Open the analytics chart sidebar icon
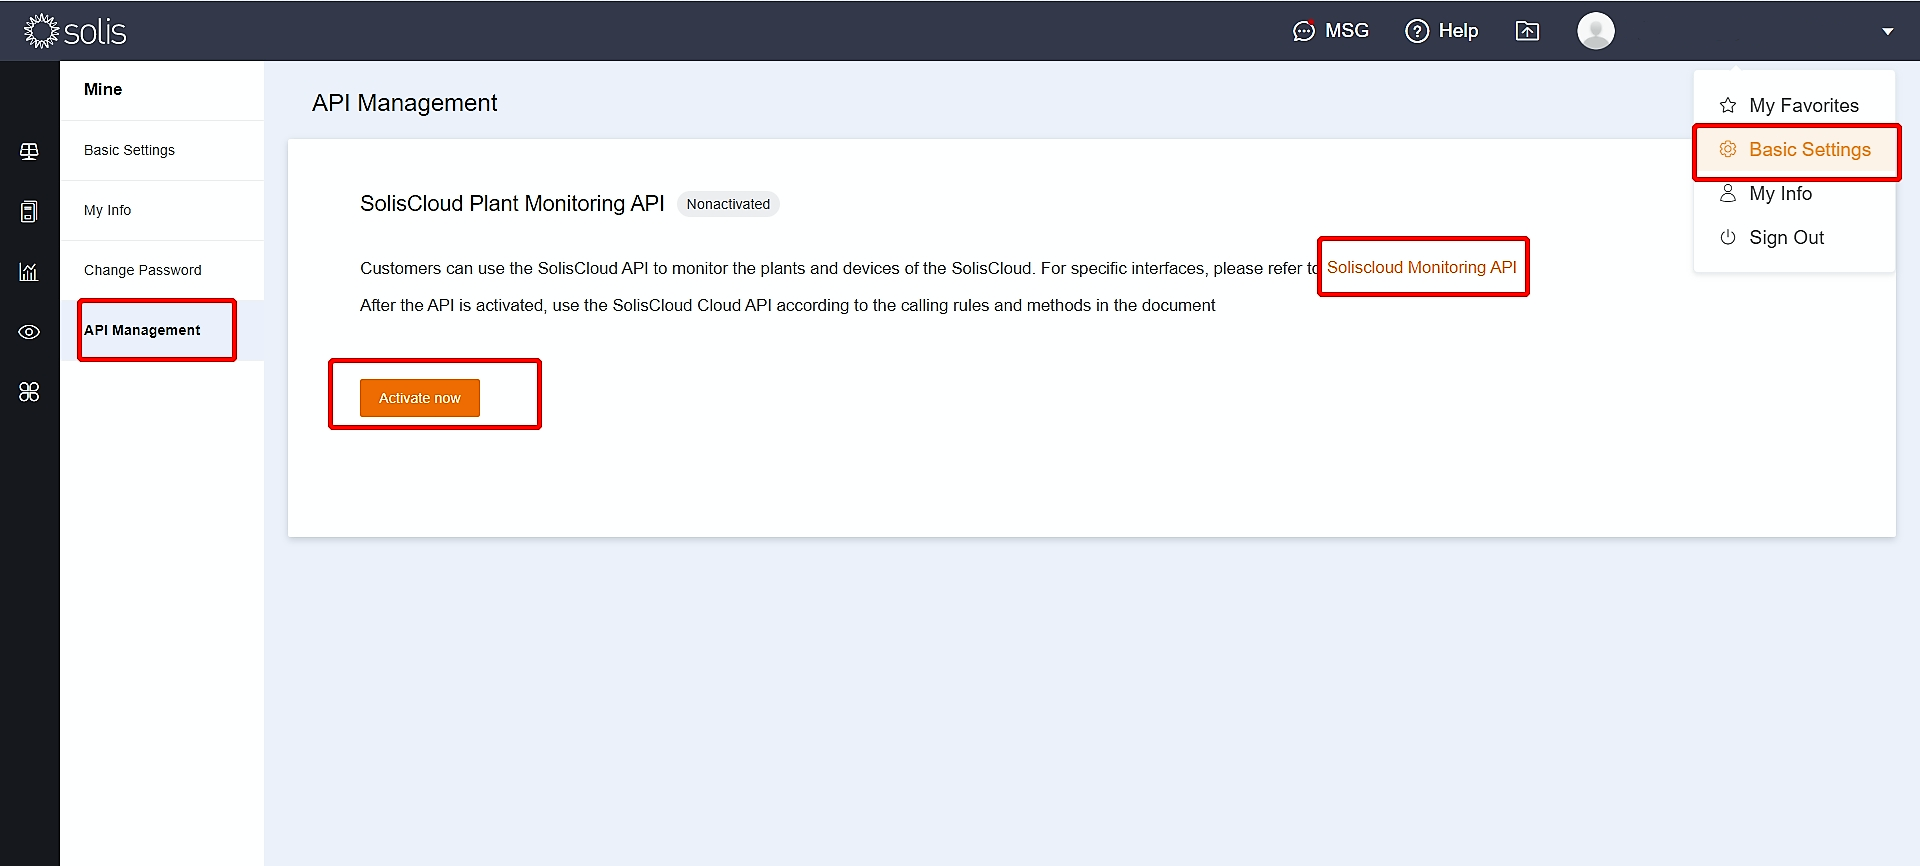Screen dimensions: 1920x866 [x=29, y=271]
